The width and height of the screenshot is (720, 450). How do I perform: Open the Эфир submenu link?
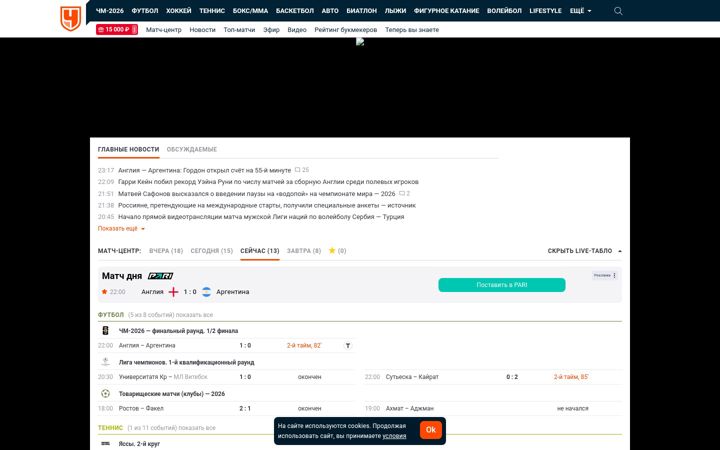coord(271,29)
